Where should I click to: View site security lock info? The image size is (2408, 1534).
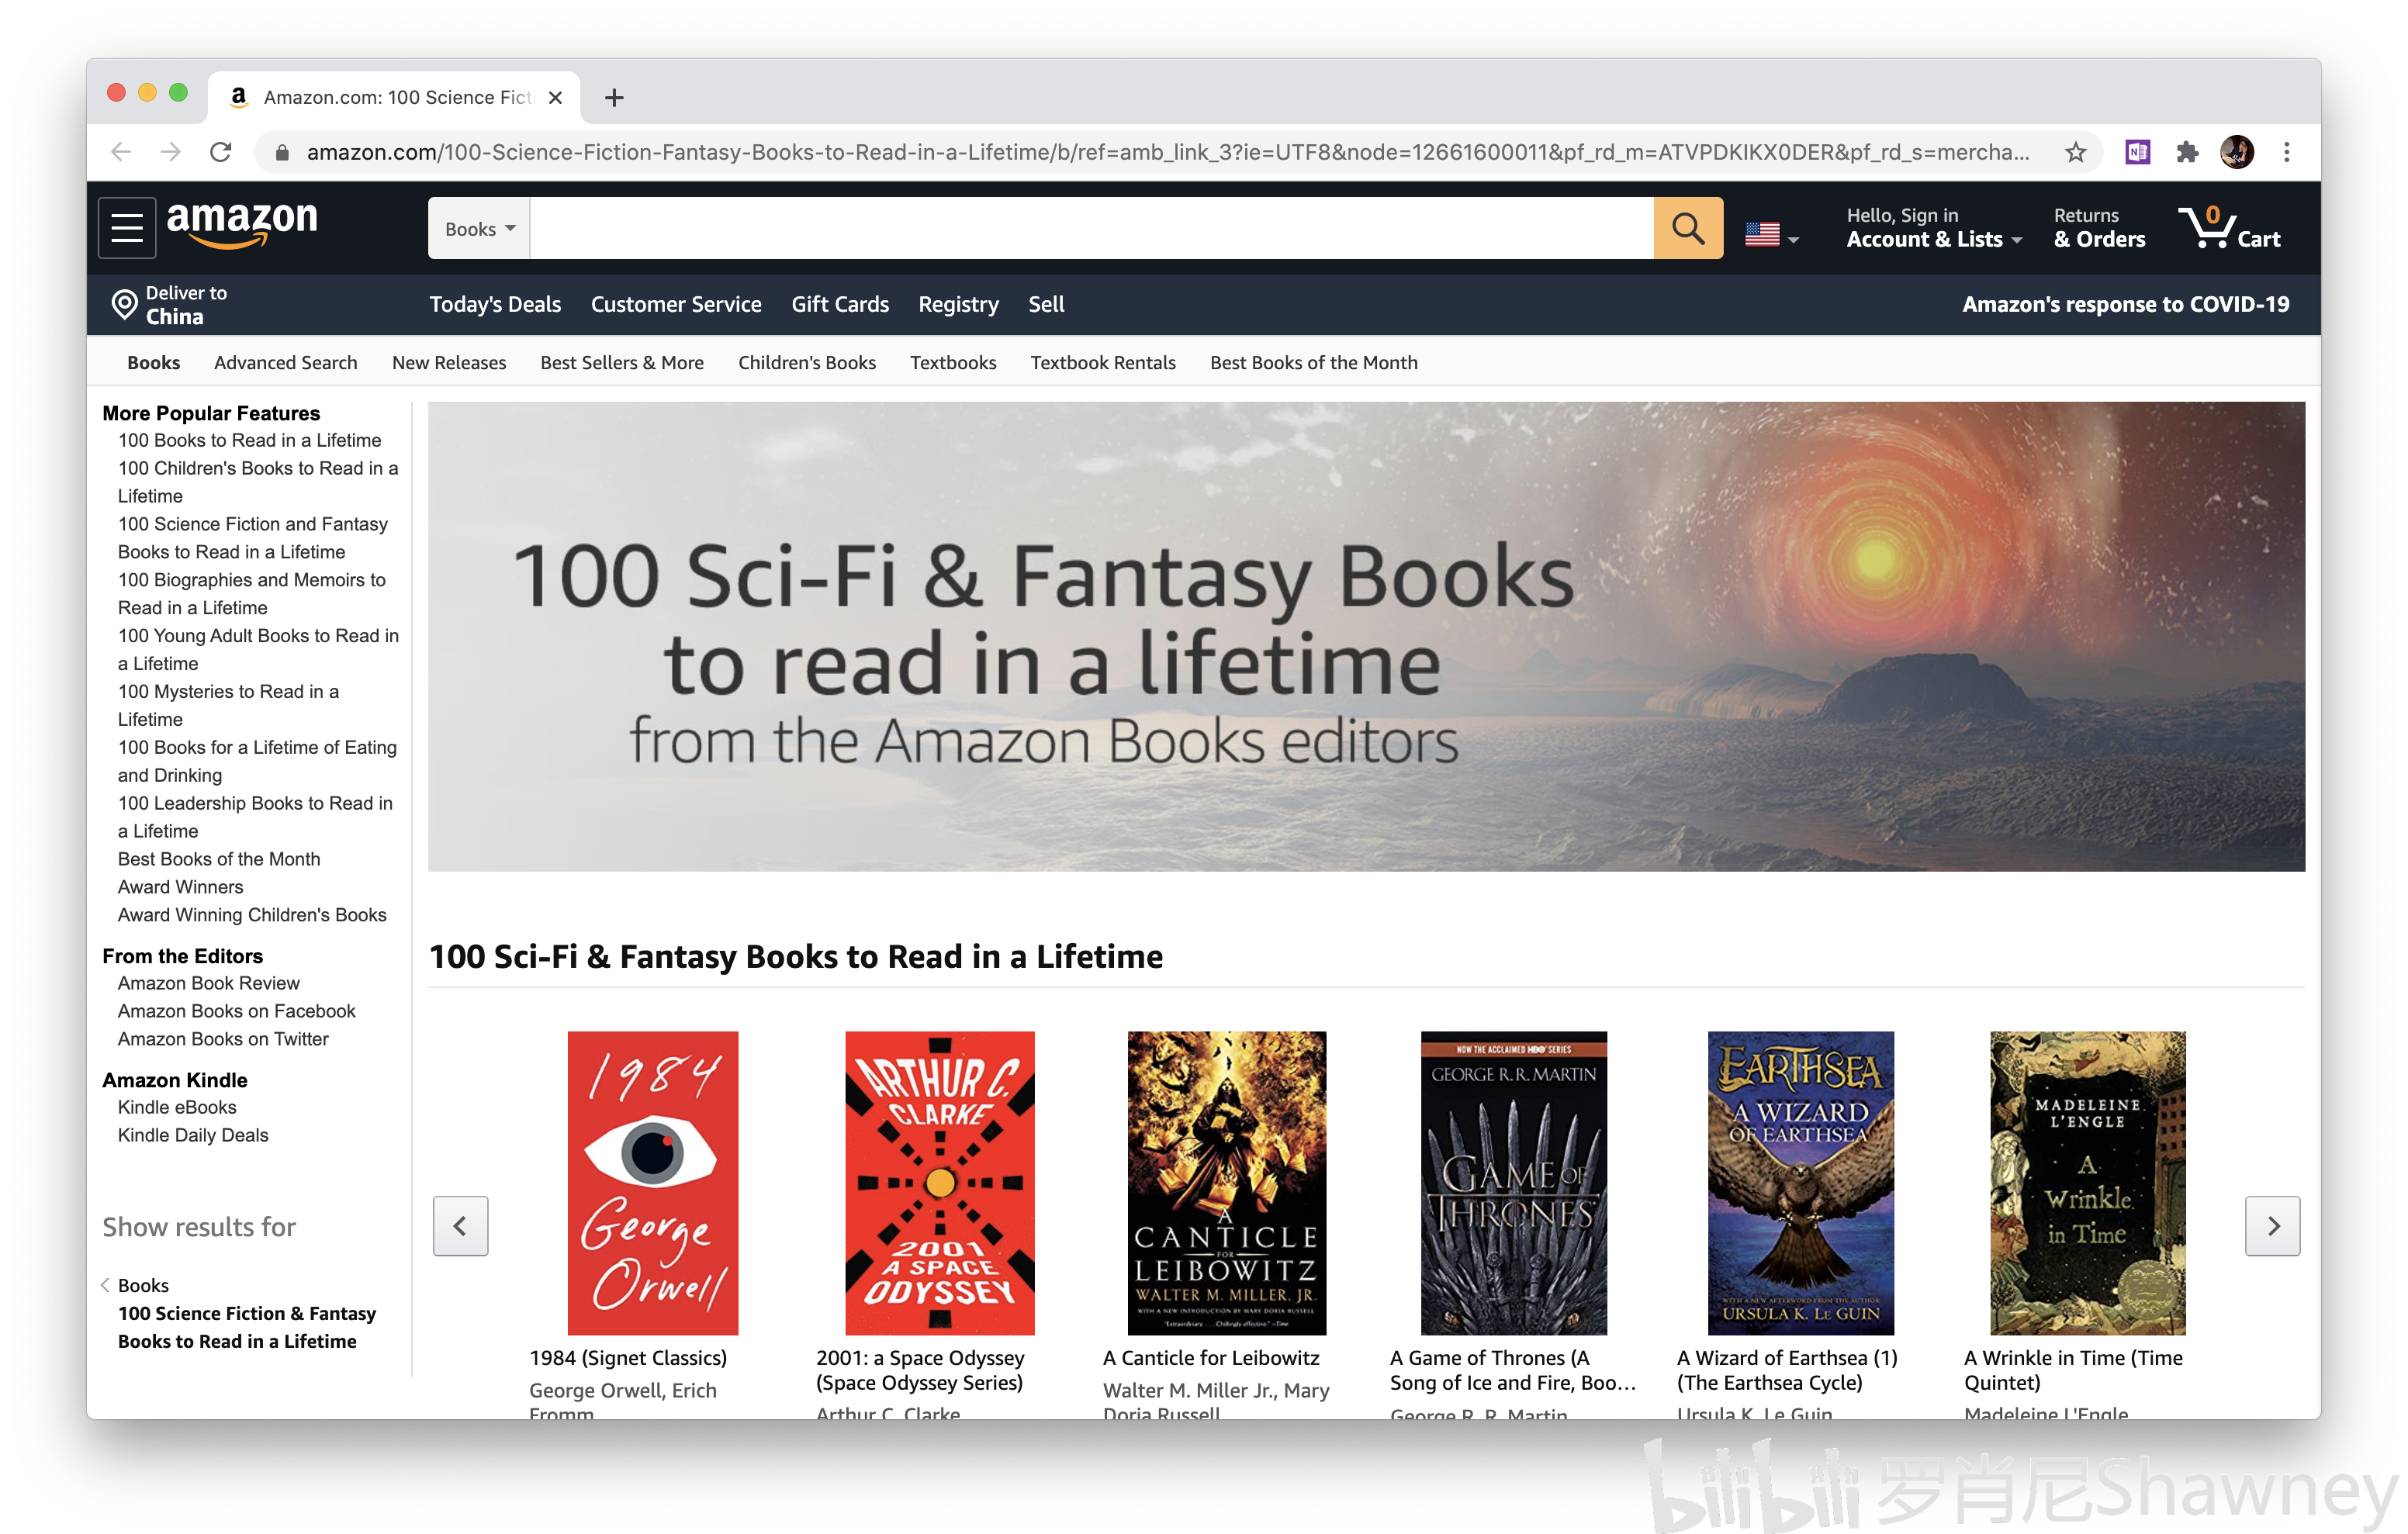point(282,152)
